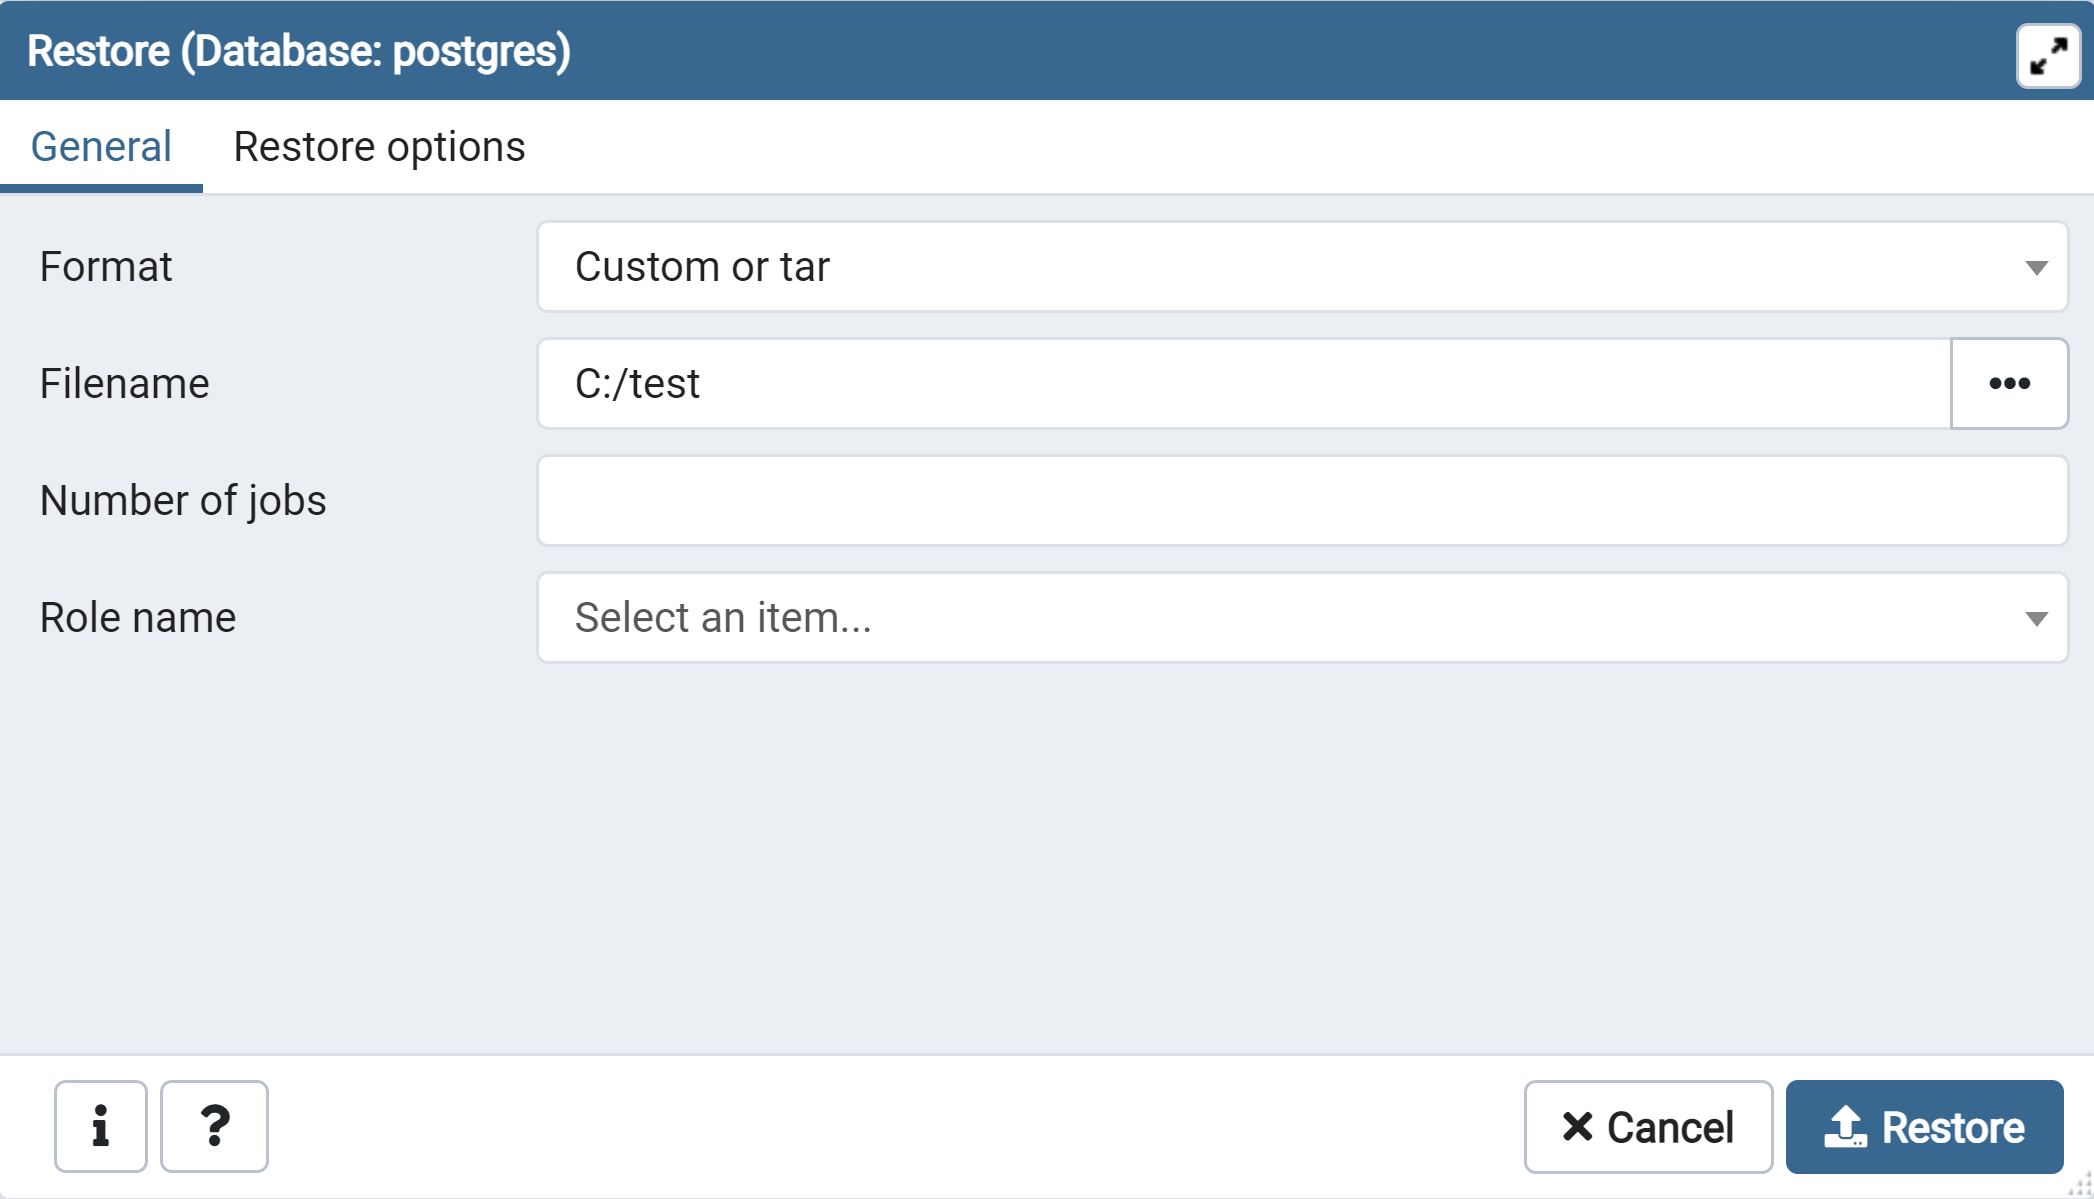Maximize the Restore dialog
Image resolution: width=2094 pixels, height=1199 pixels.
pos(2048,56)
